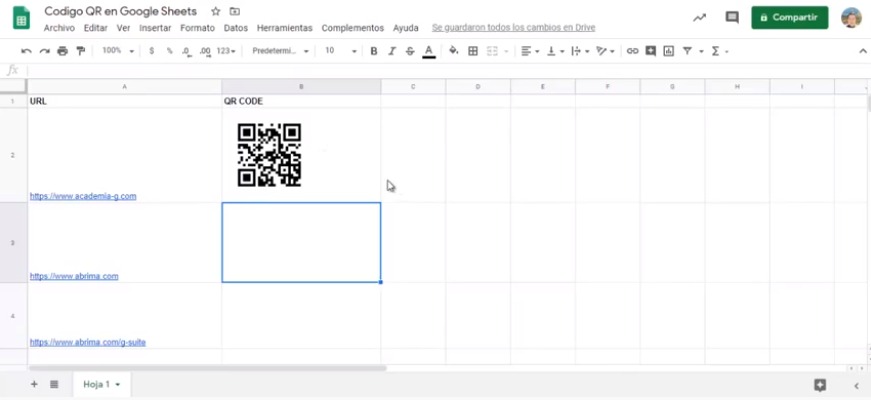Select column A header

pos(124,87)
